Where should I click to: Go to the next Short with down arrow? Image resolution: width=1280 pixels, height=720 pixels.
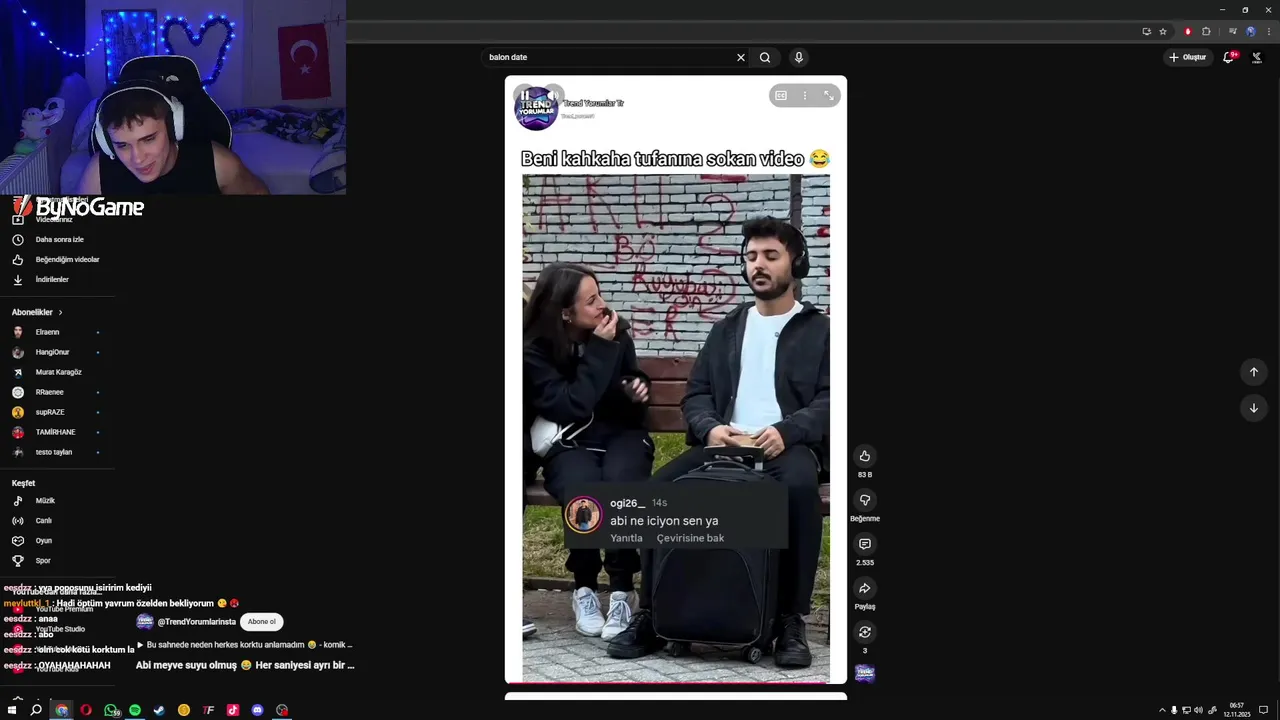[1254, 408]
